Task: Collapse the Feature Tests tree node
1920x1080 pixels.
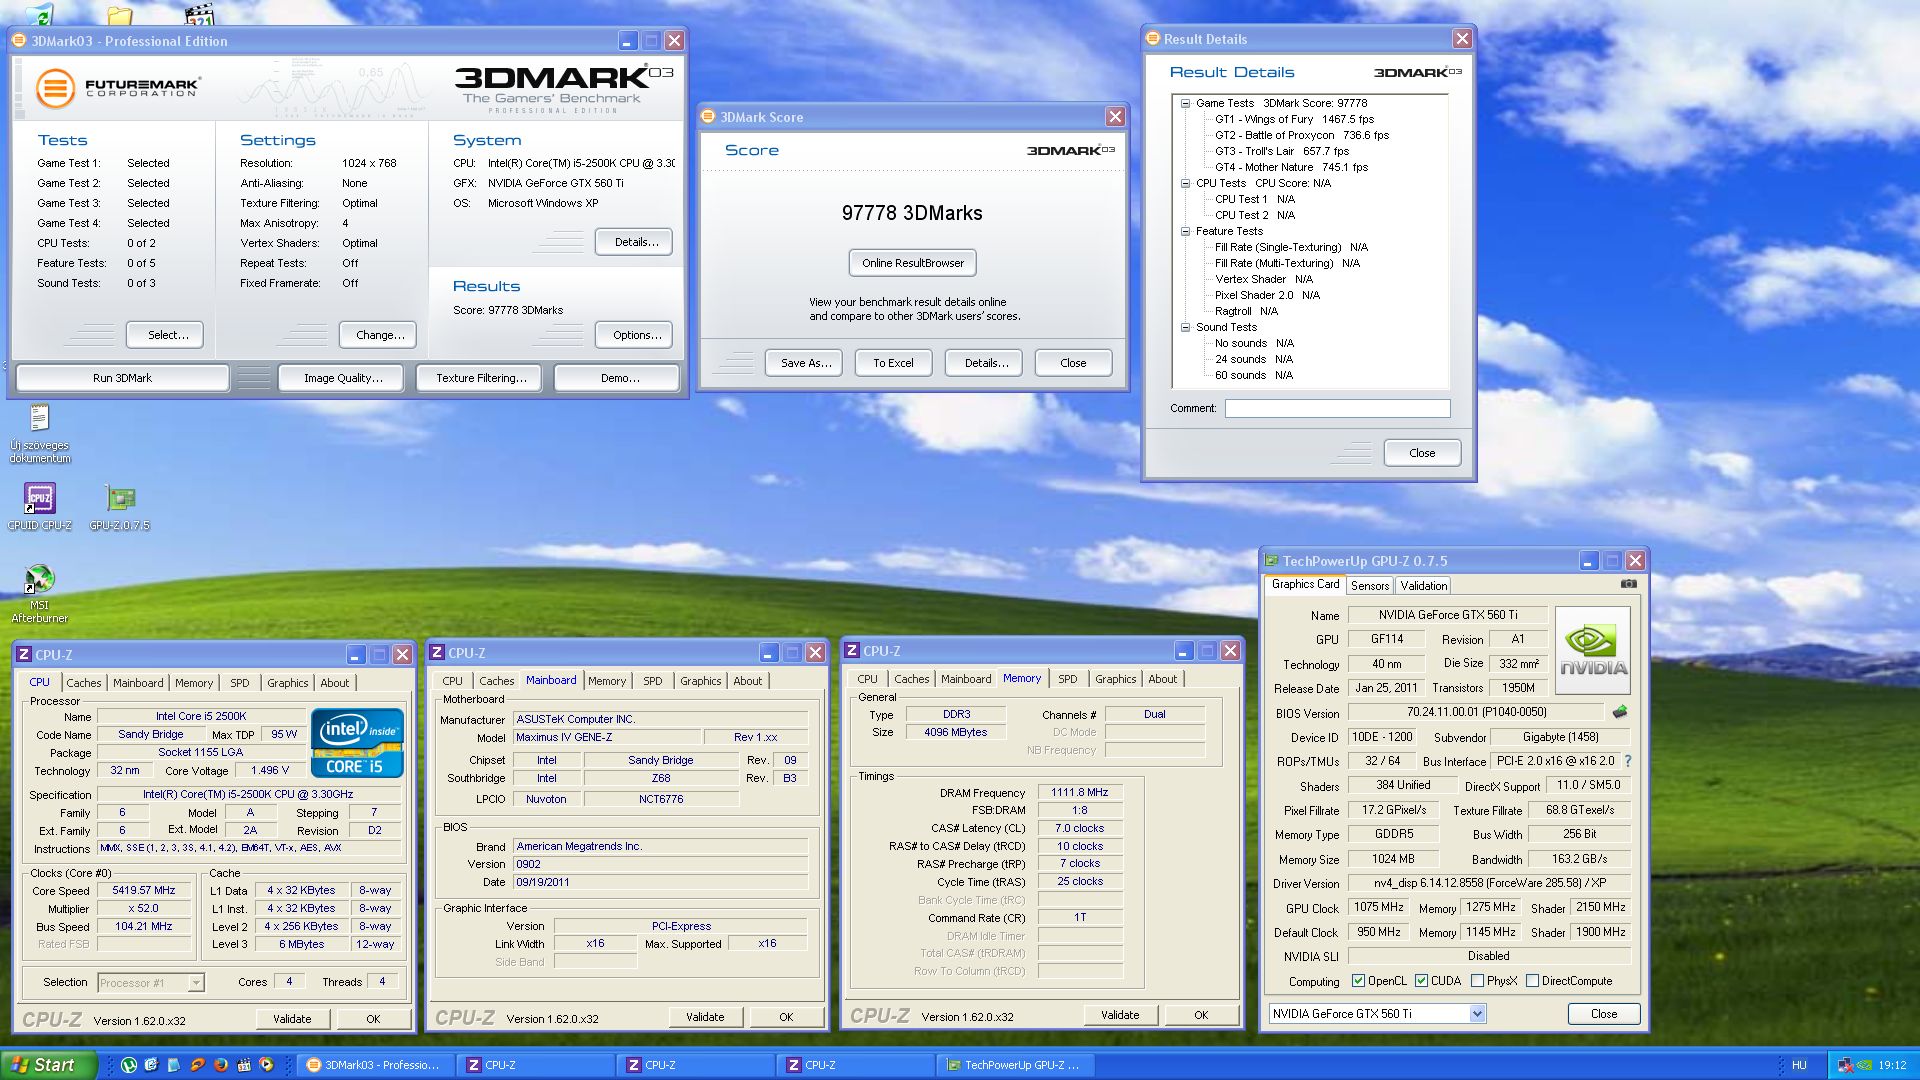Action: (x=1185, y=231)
